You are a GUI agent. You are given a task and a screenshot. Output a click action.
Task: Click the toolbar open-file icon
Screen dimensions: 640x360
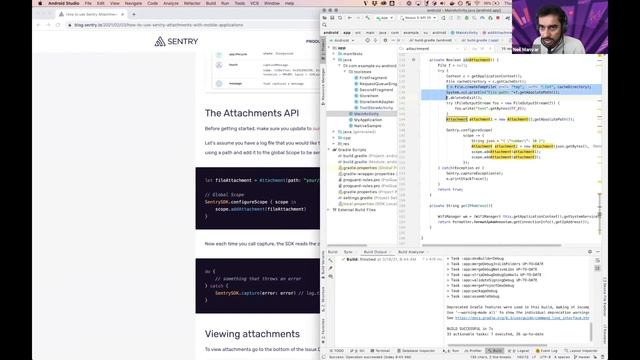[325, 18]
